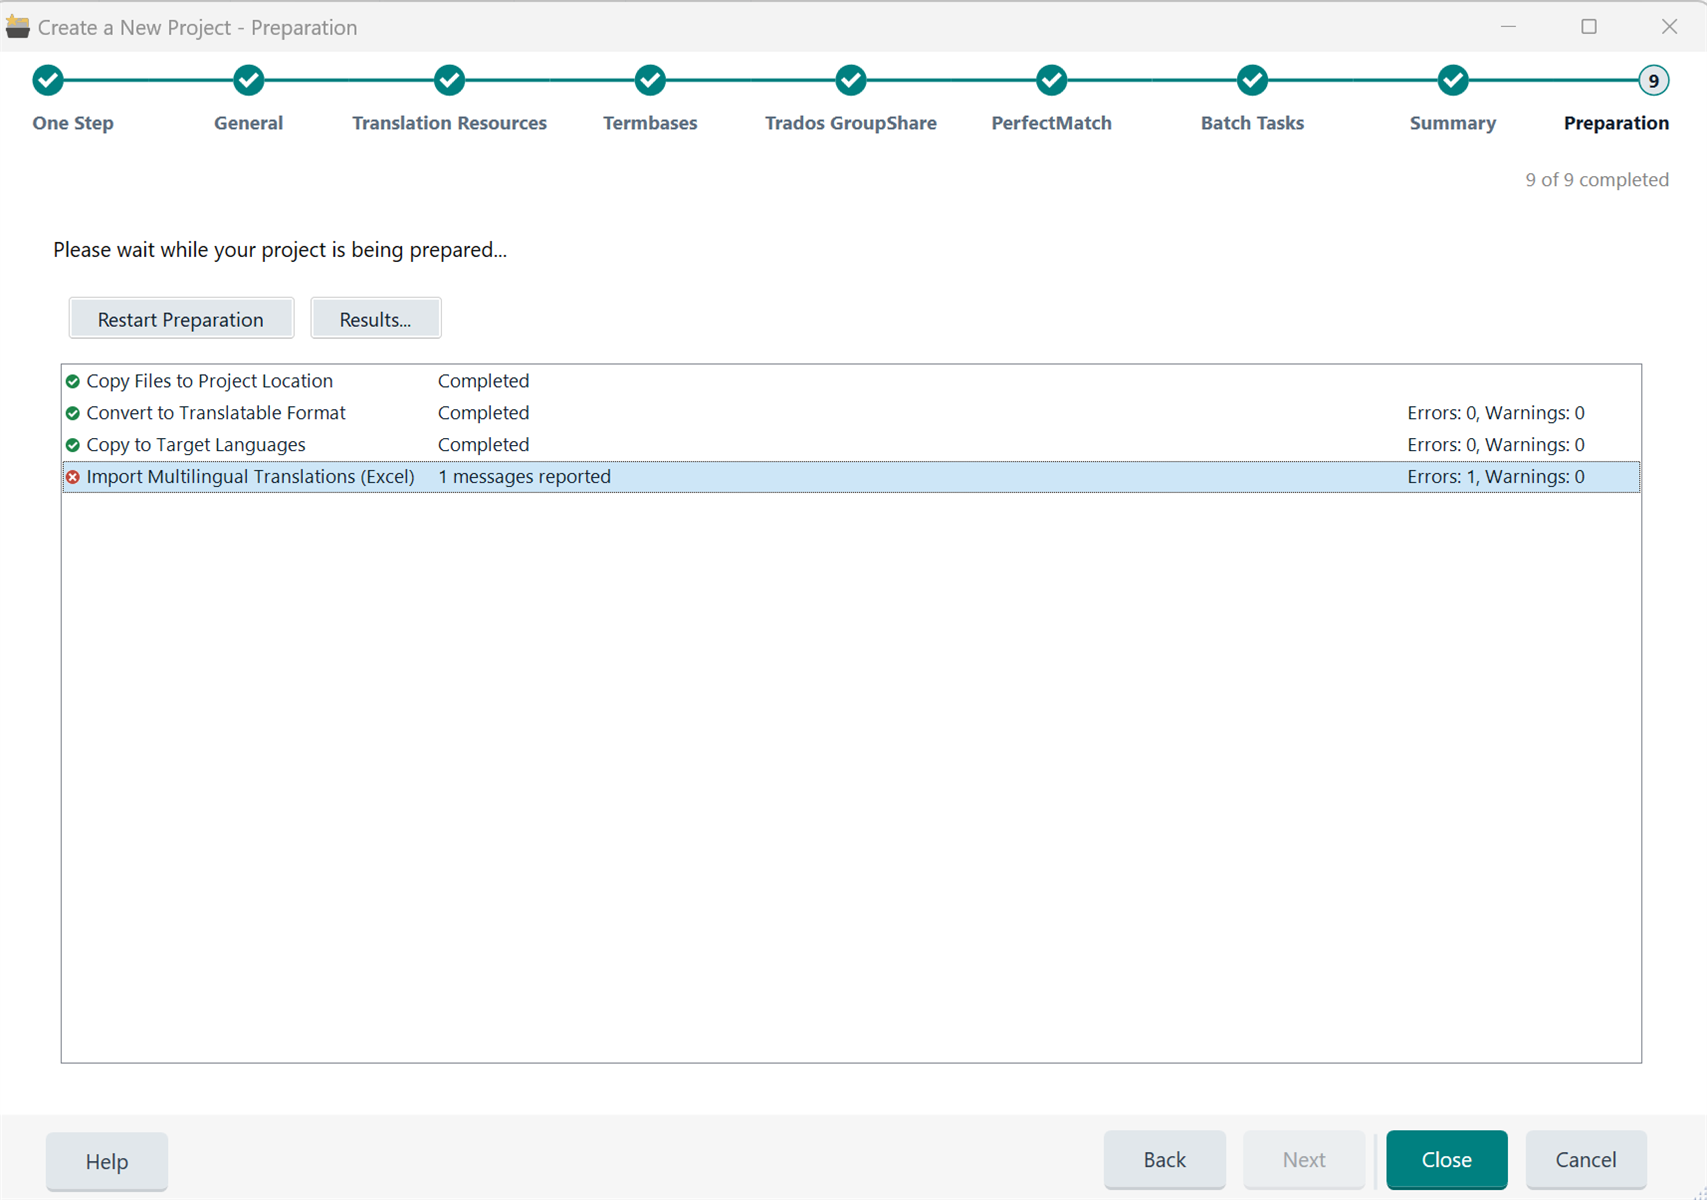
Task: Select the Summary step label
Action: pyautogui.click(x=1452, y=123)
